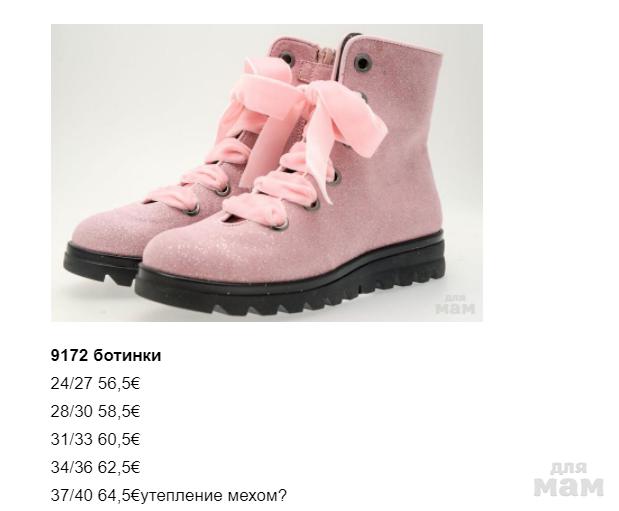Click the price line 28/30 58,5€
Viewport: 619px width, 511px height.
click(x=95, y=411)
